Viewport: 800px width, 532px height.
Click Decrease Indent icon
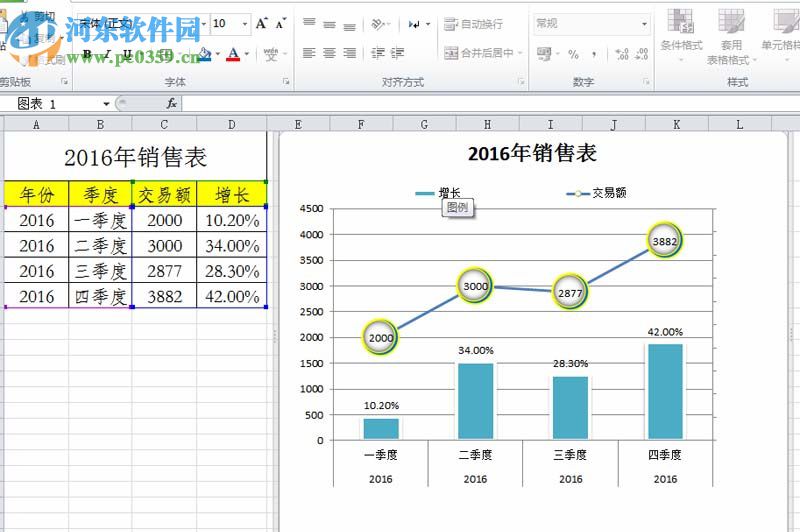pyautogui.click(x=378, y=53)
